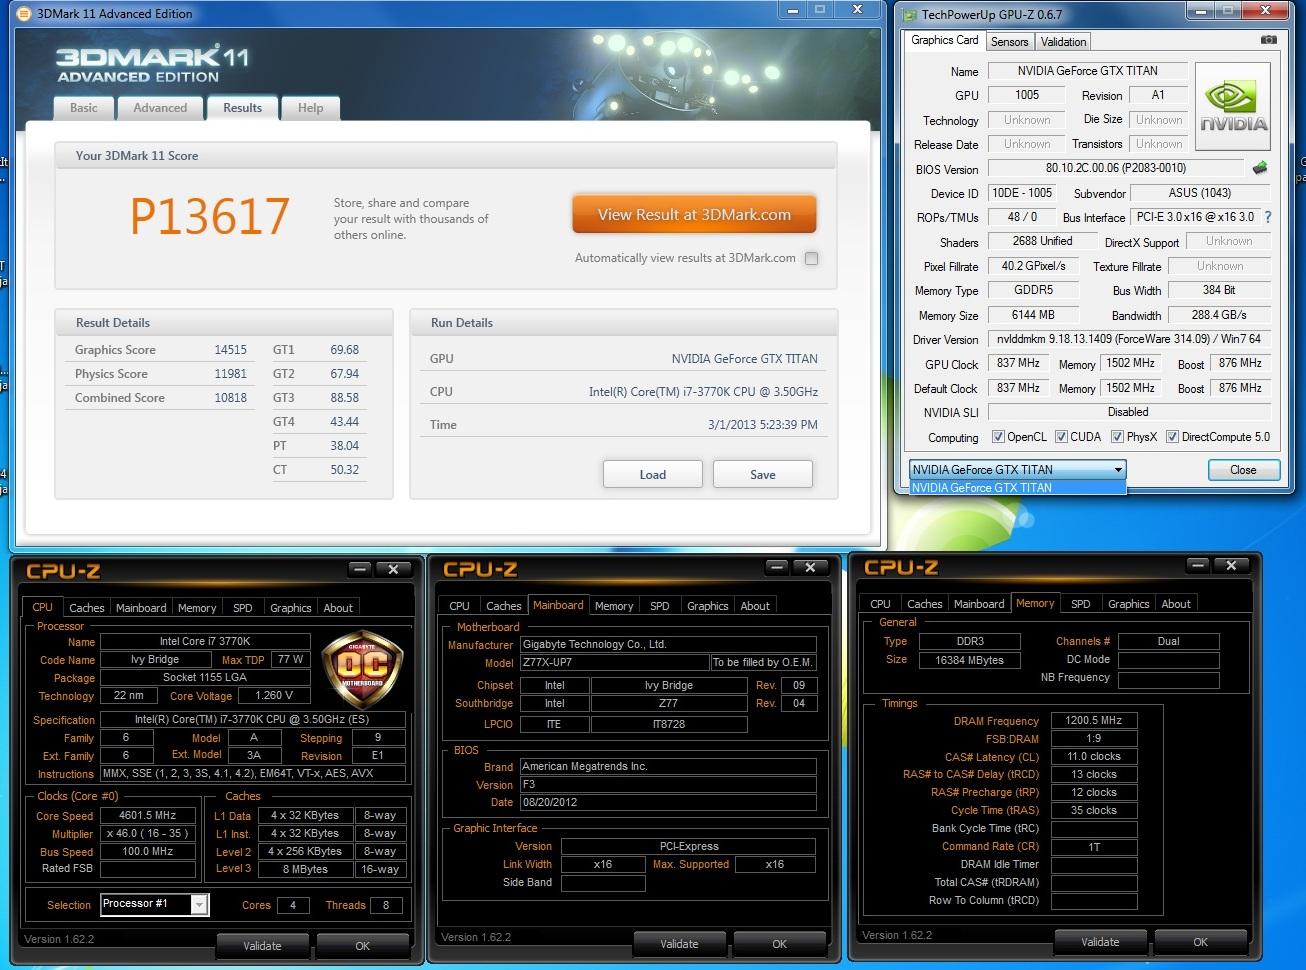Image resolution: width=1306 pixels, height=970 pixels.
Task: Click the Close button in GPU-Z
Action: click(1243, 470)
